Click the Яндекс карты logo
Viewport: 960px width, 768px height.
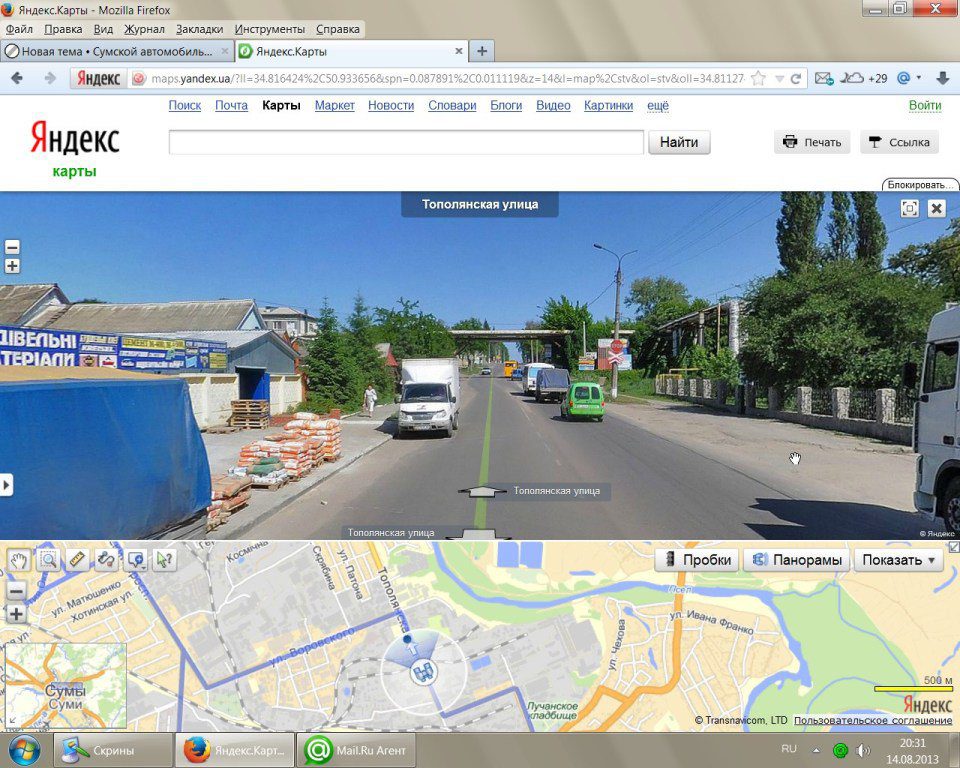coord(75,149)
